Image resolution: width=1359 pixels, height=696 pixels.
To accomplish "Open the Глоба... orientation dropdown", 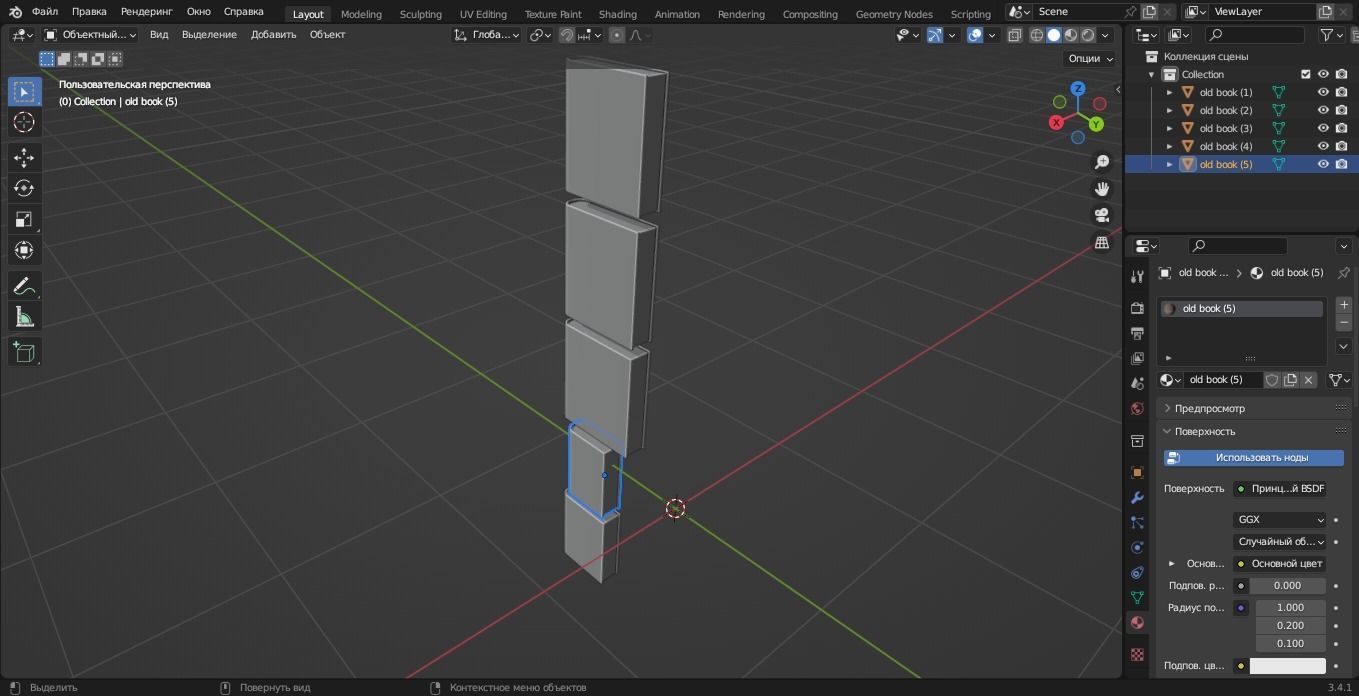I will pos(487,35).
